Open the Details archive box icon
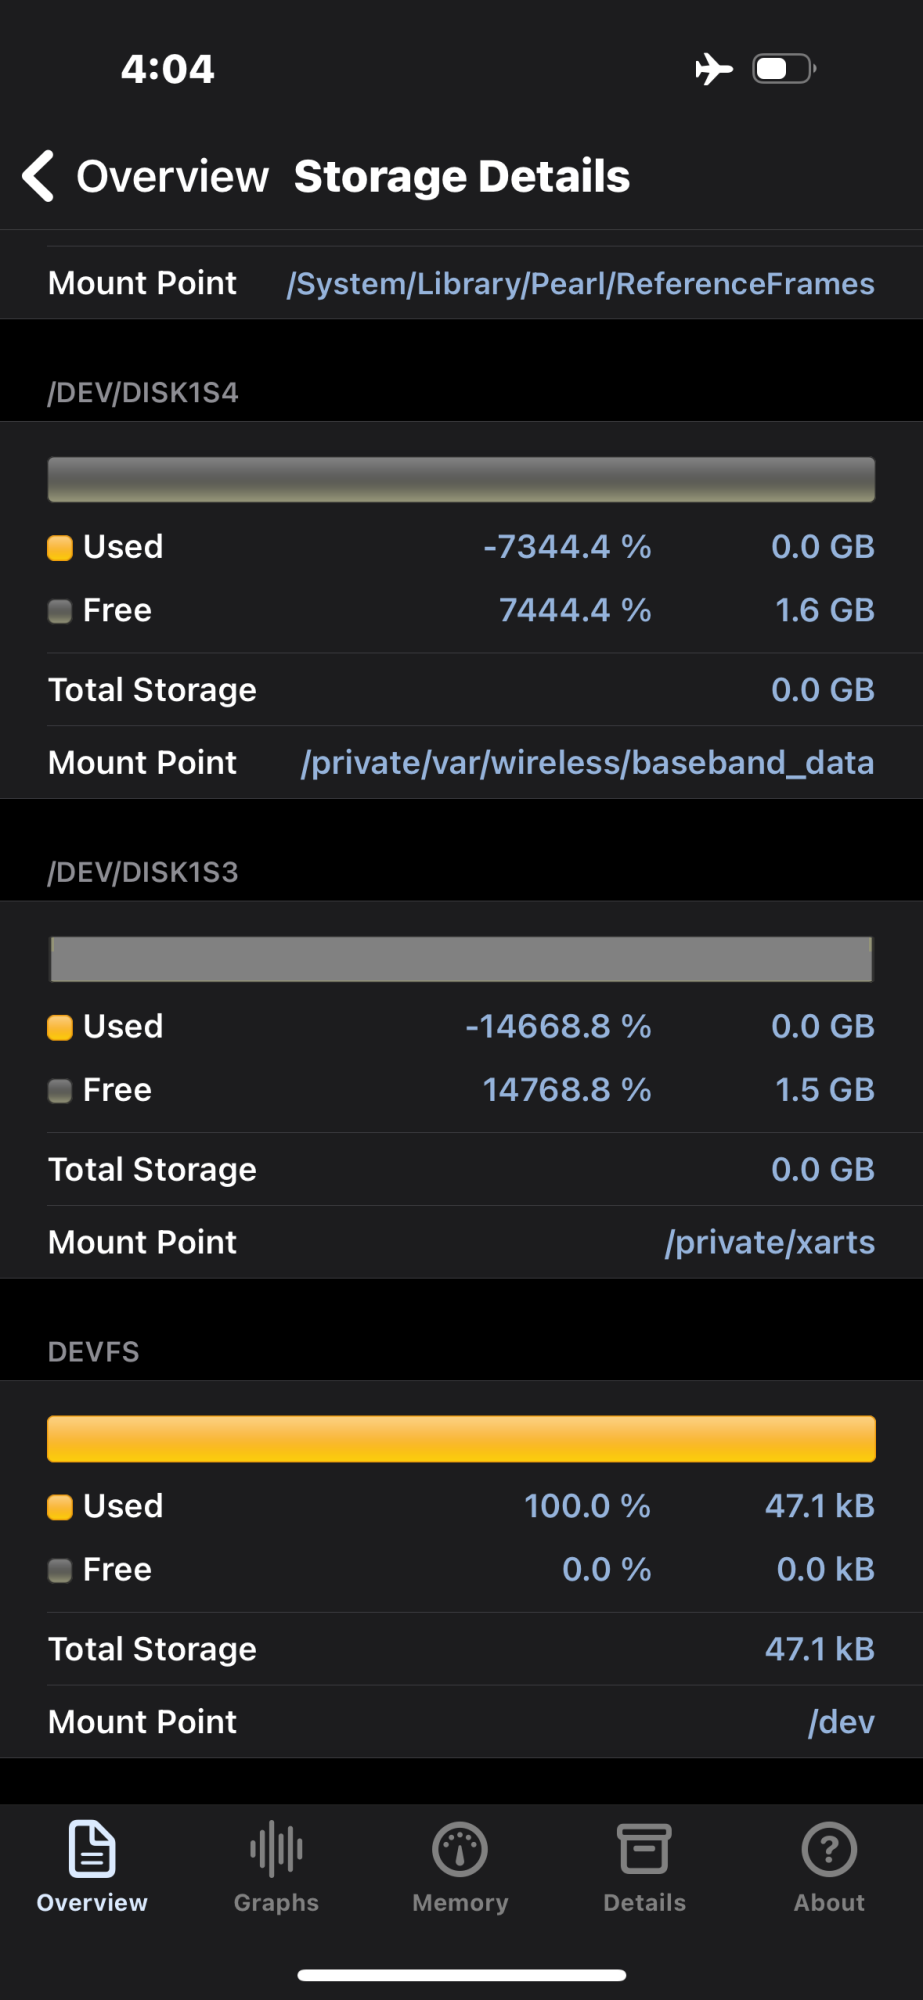The height and width of the screenshot is (2000, 923). click(644, 1849)
